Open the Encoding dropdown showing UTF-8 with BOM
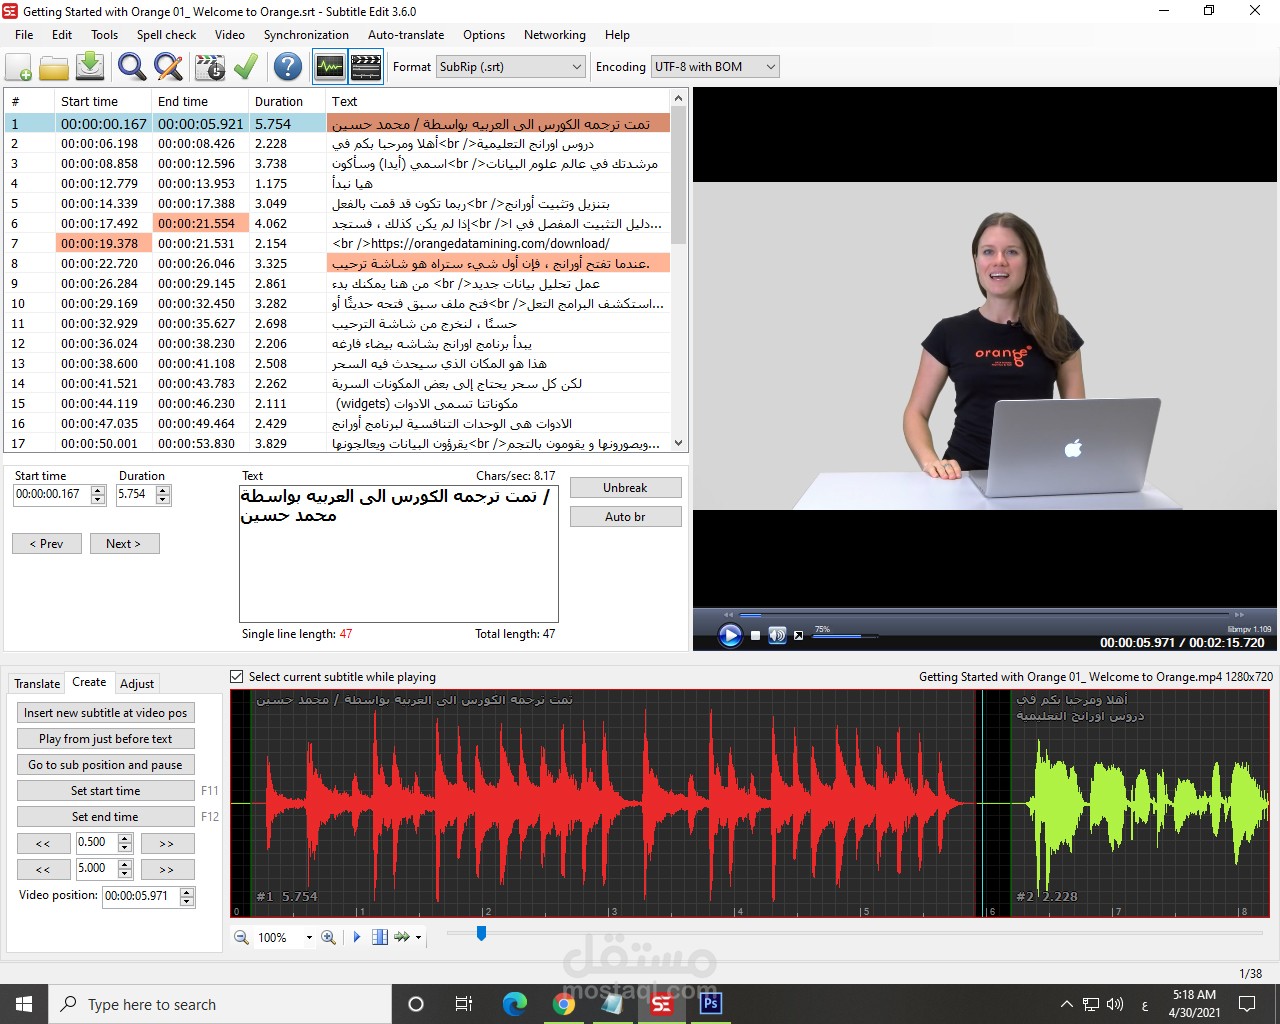Image resolution: width=1280 pixels, height=1024 pixels. [x=770, y=66]
